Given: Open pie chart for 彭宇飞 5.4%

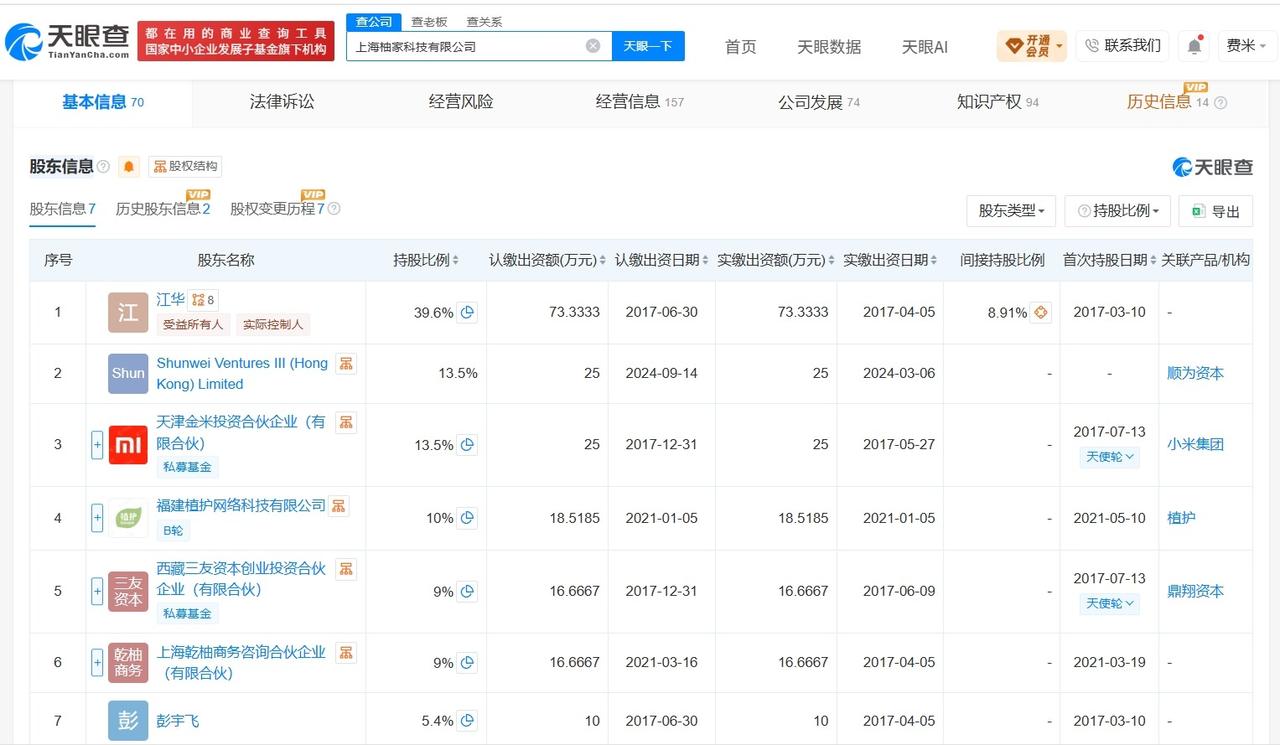Looking at the screenshot, I should point(467,720).
